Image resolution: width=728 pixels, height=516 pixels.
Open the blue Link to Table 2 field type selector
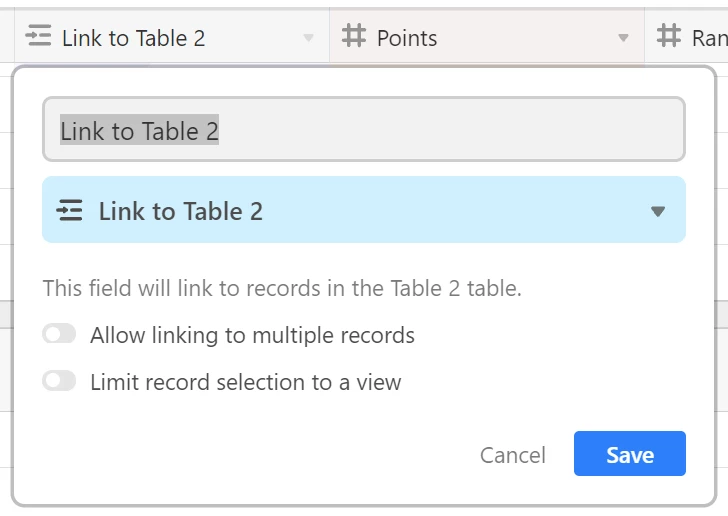364,209
